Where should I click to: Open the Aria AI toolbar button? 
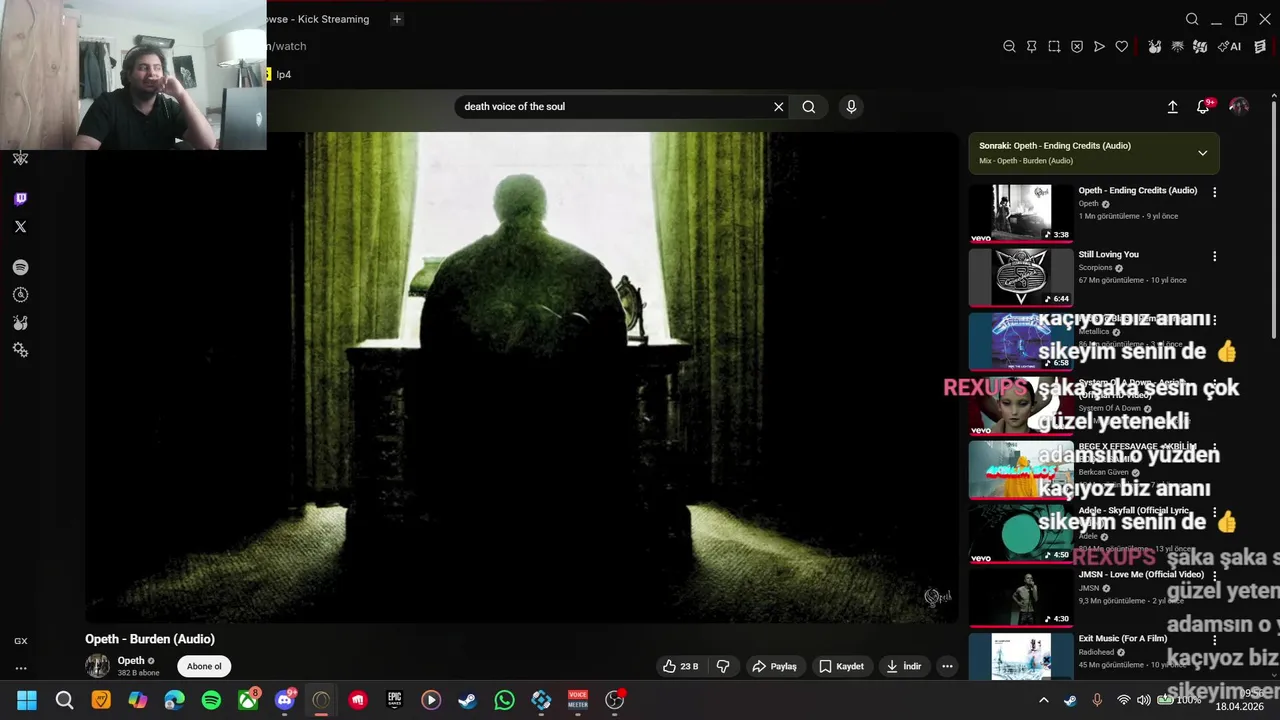point(1231,46)
